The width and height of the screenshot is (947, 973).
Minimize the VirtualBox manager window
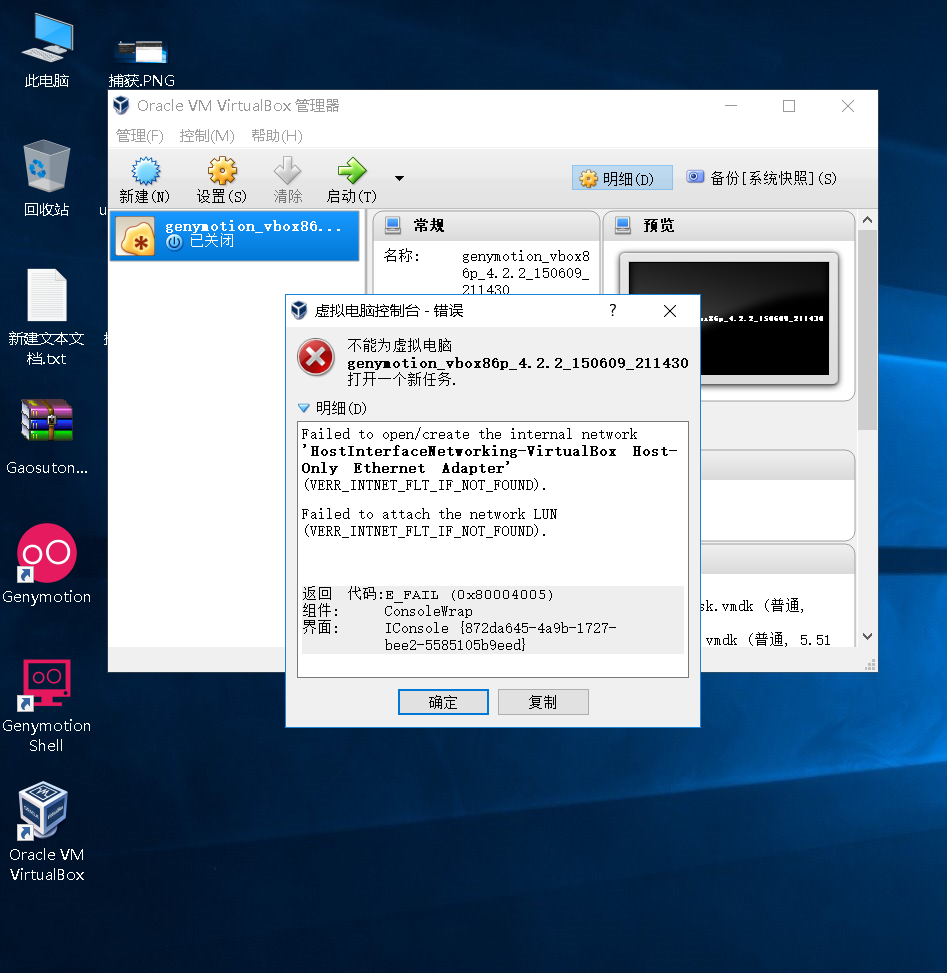coord(731,106)
